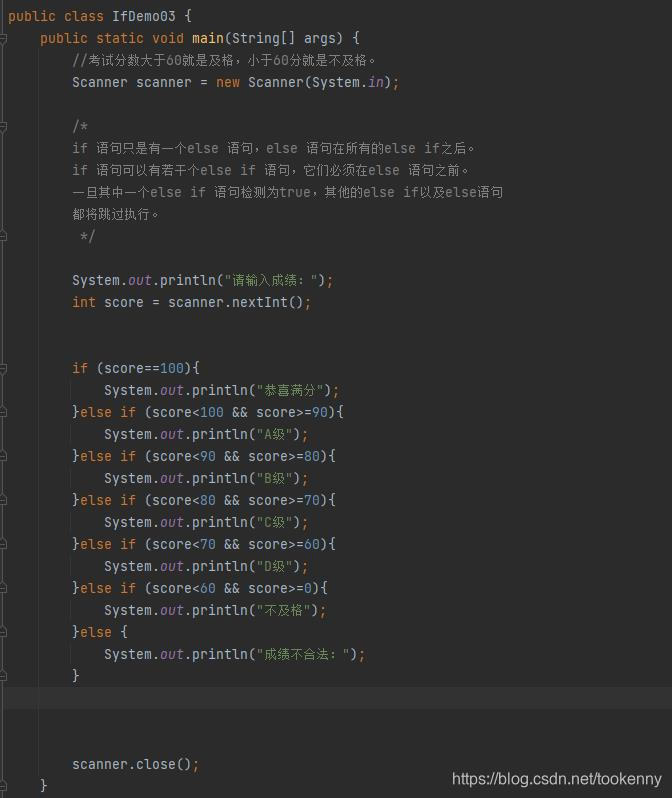Click scanner.nextInt() call

(236, 302)
